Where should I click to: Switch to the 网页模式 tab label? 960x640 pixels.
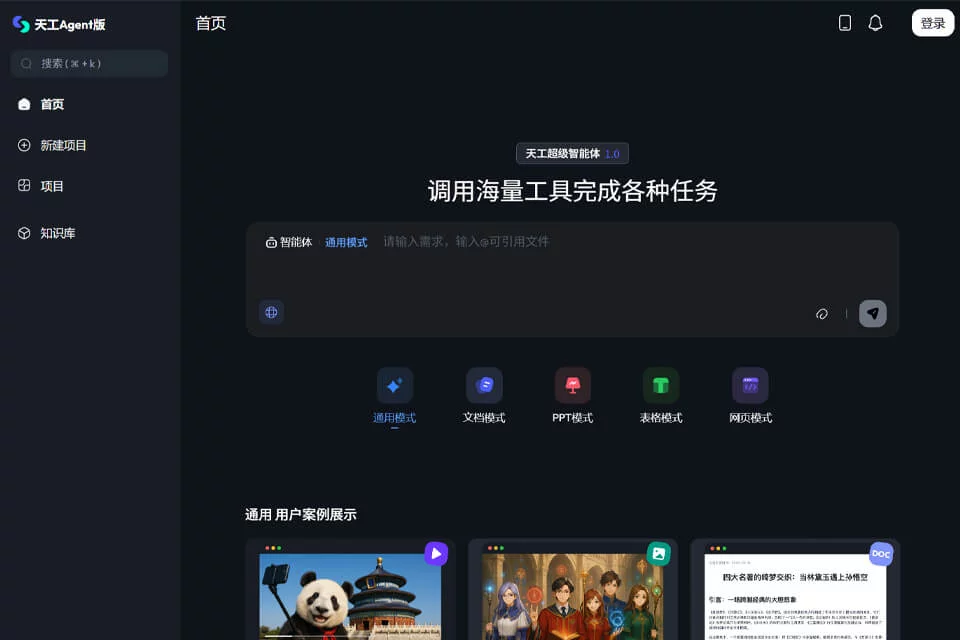[x=750, y=418]
